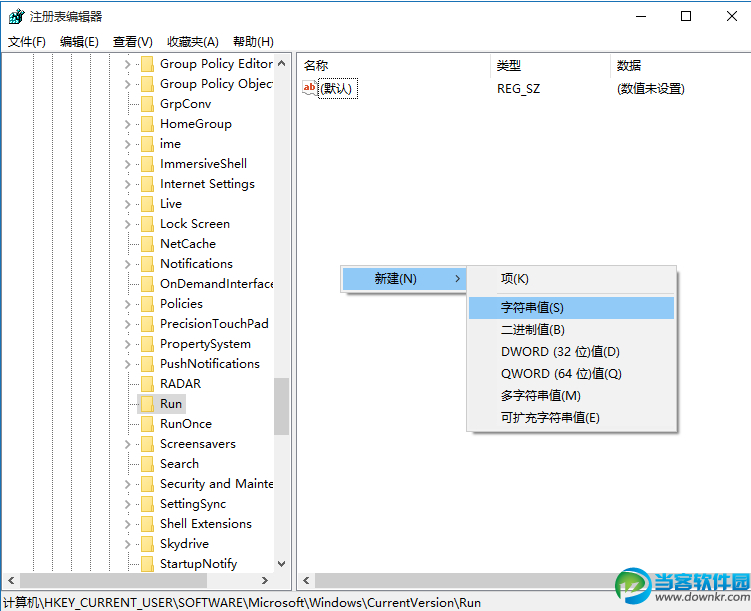
Task: Click the PushNotifications folder icon
Action: 148,364
